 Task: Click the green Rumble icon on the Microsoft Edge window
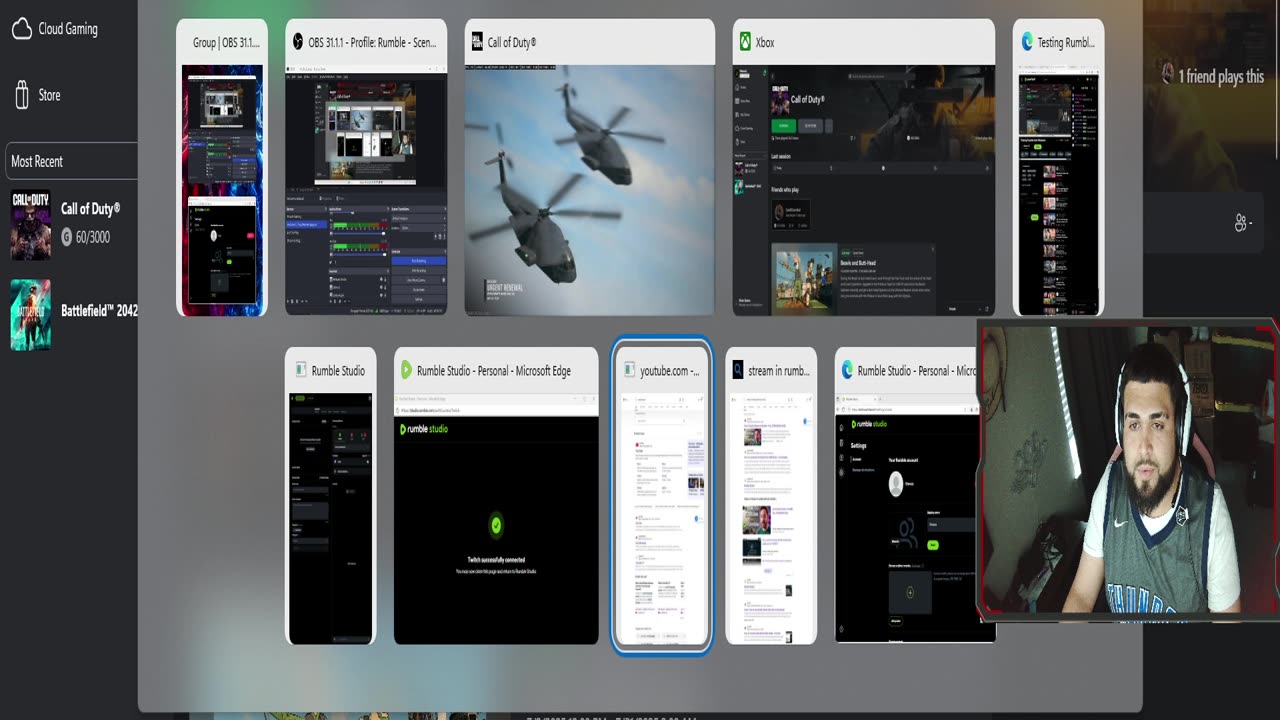coord(406,370)
